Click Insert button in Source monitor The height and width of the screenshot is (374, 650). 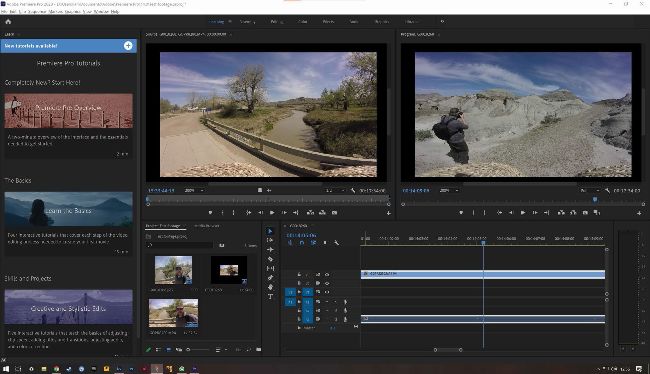coord(310,213)
